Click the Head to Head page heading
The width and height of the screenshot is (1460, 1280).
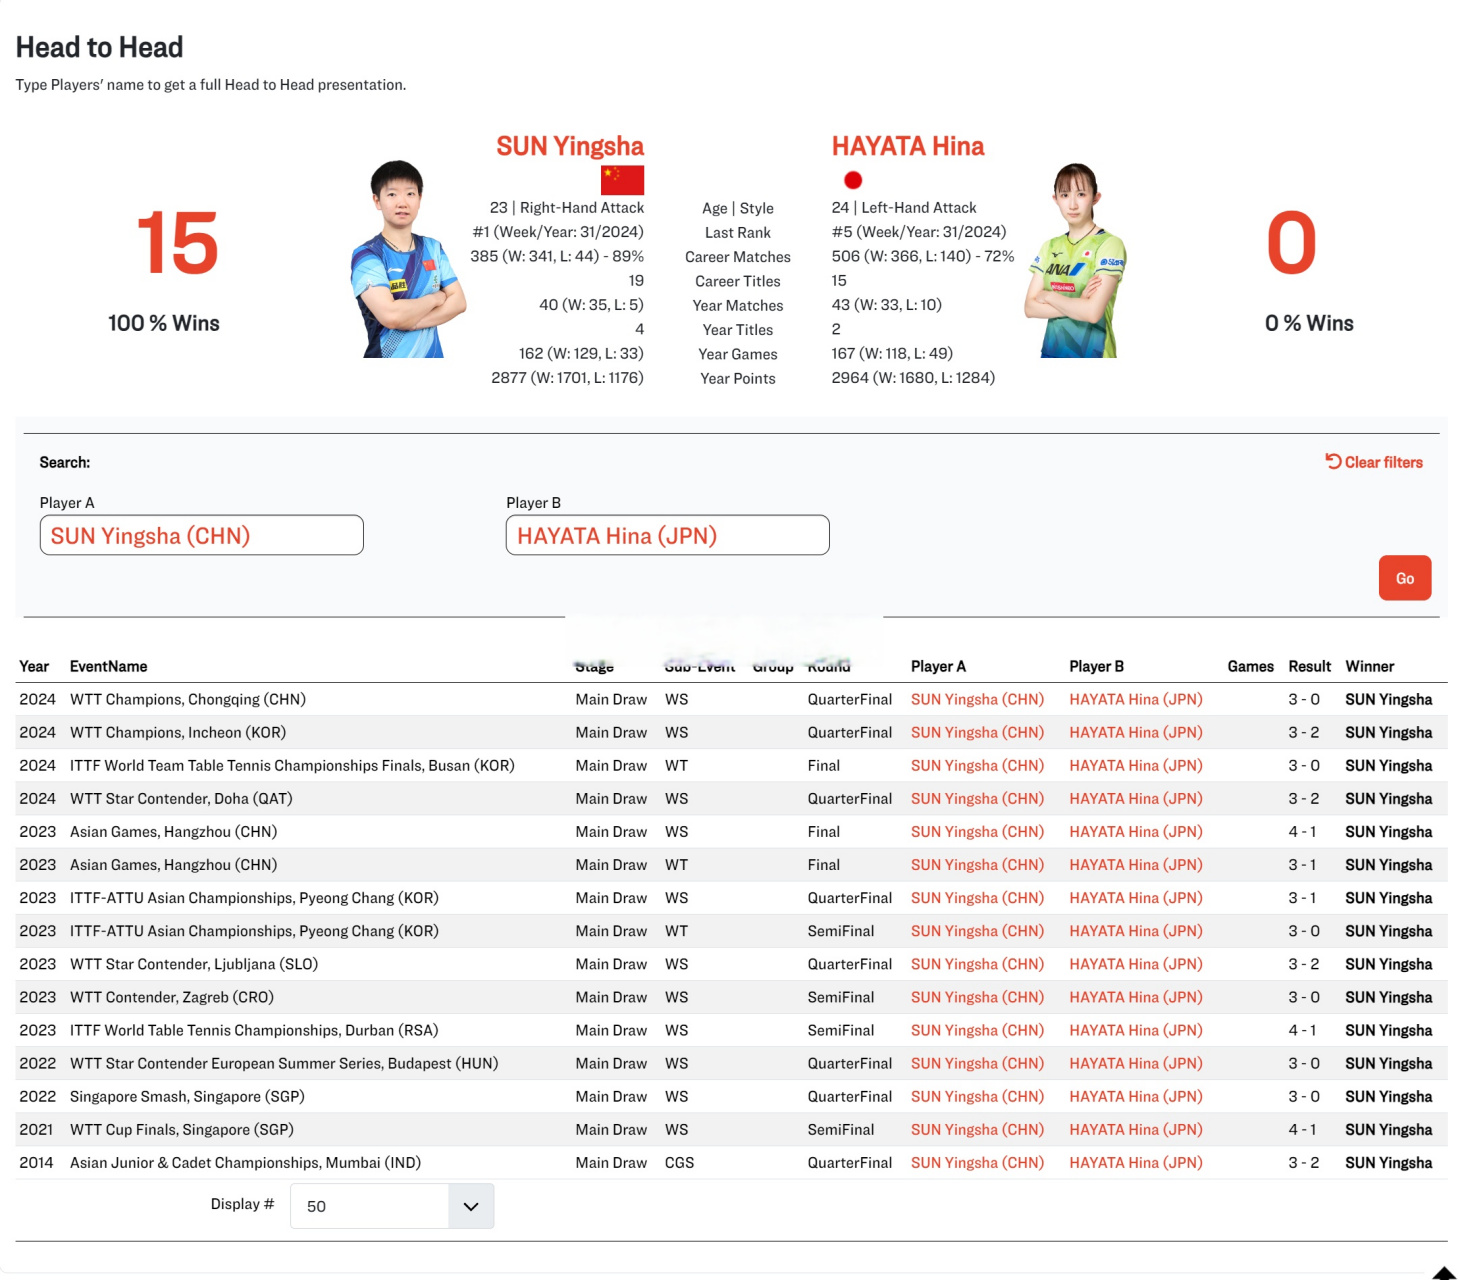click(x=100, y=47)
